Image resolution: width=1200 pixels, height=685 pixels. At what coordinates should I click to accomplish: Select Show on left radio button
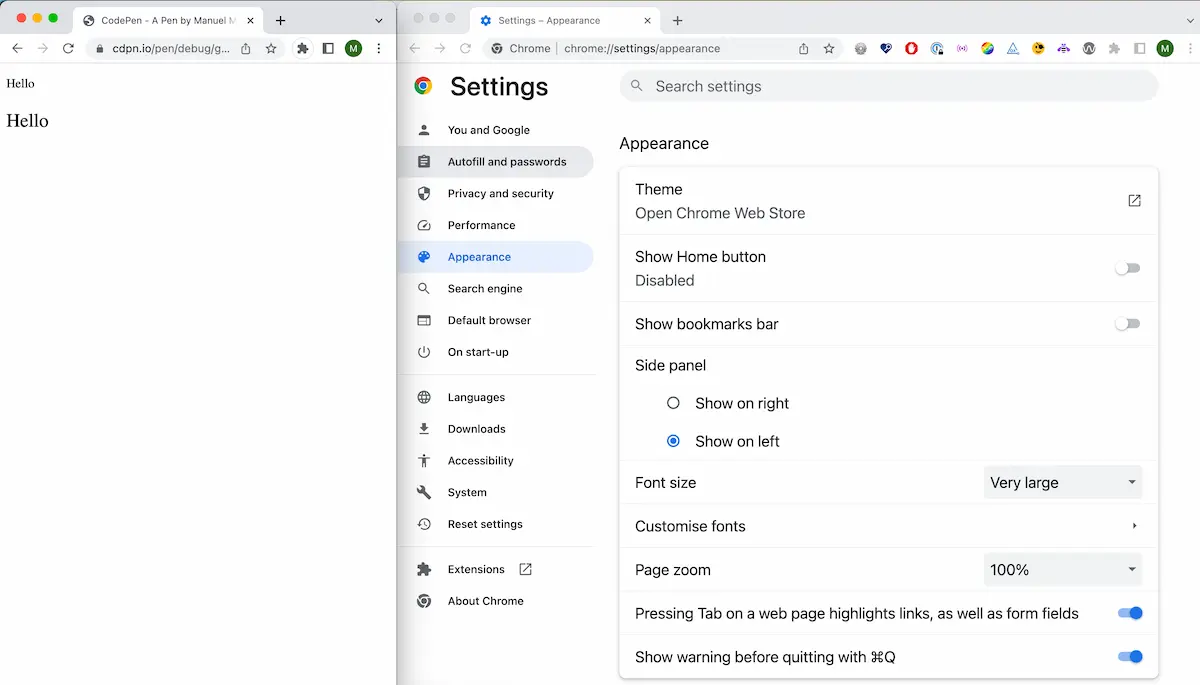(x=673, y=441)
